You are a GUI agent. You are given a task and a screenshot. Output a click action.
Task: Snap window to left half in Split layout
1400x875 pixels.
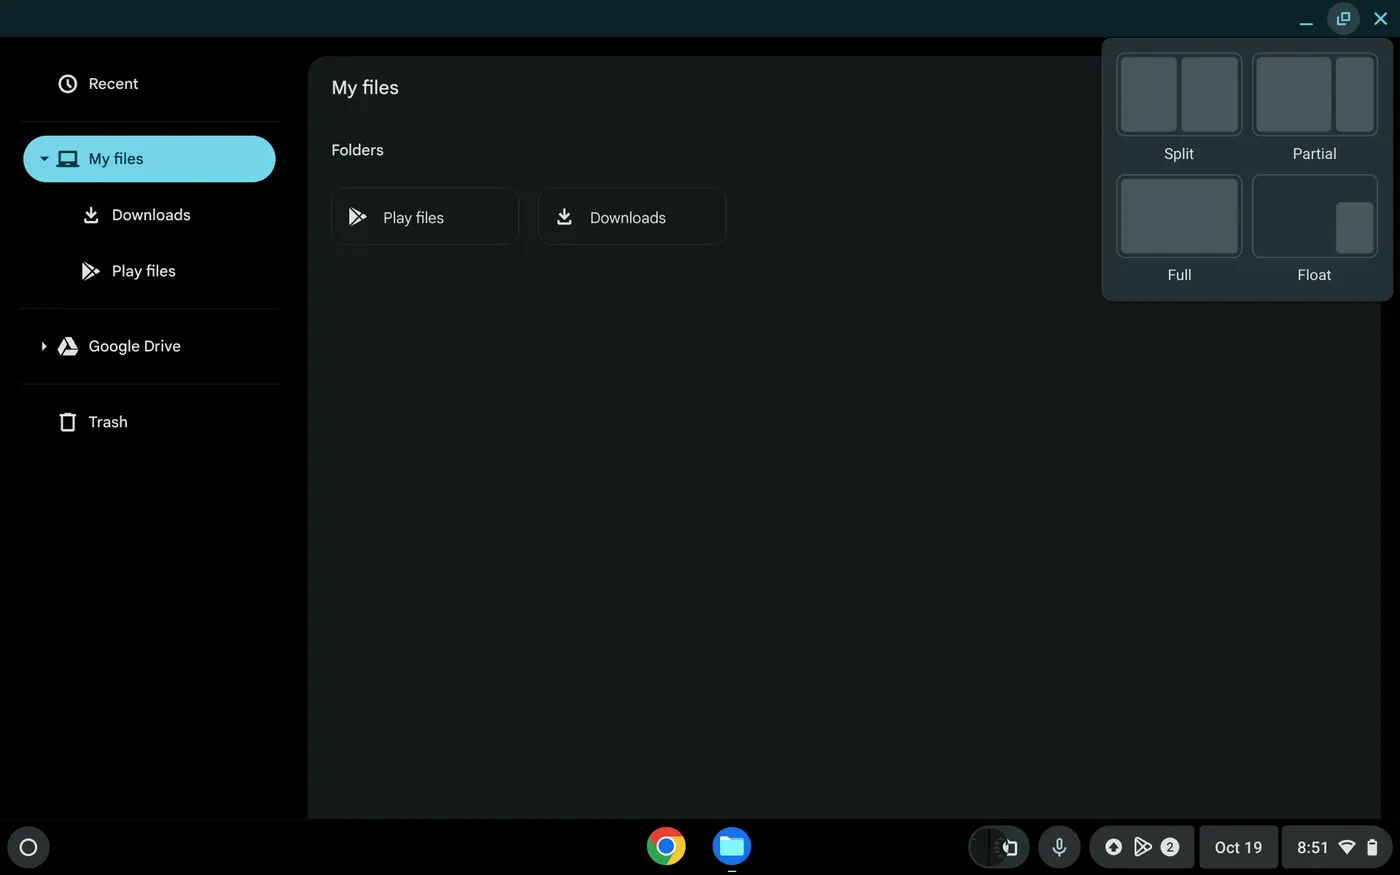(1148, 95)
